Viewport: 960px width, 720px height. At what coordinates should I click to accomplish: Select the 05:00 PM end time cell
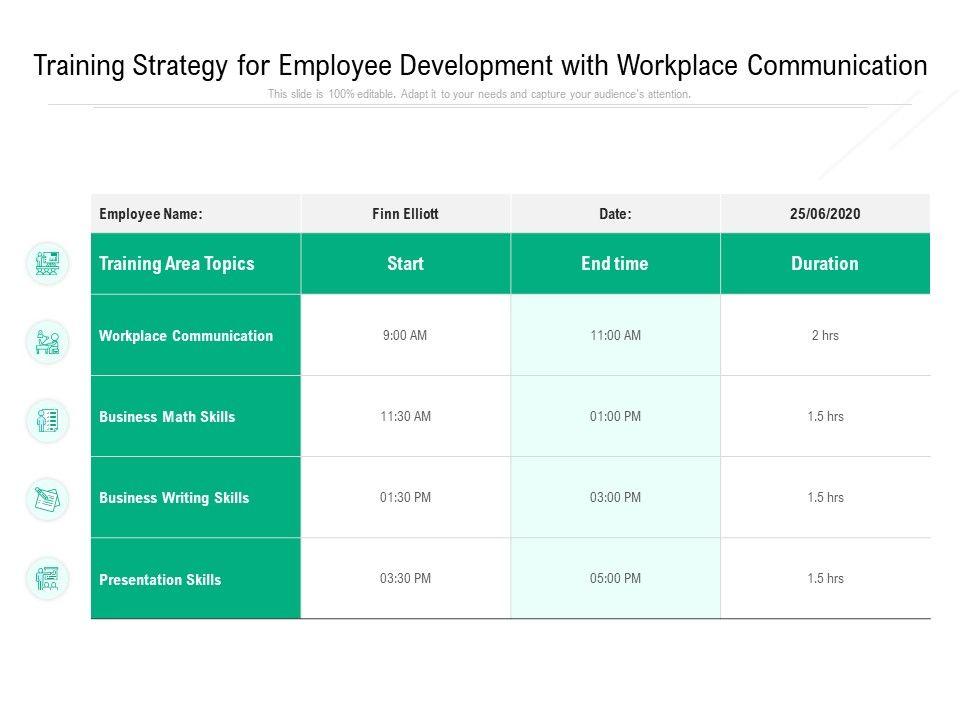(615, 579)
